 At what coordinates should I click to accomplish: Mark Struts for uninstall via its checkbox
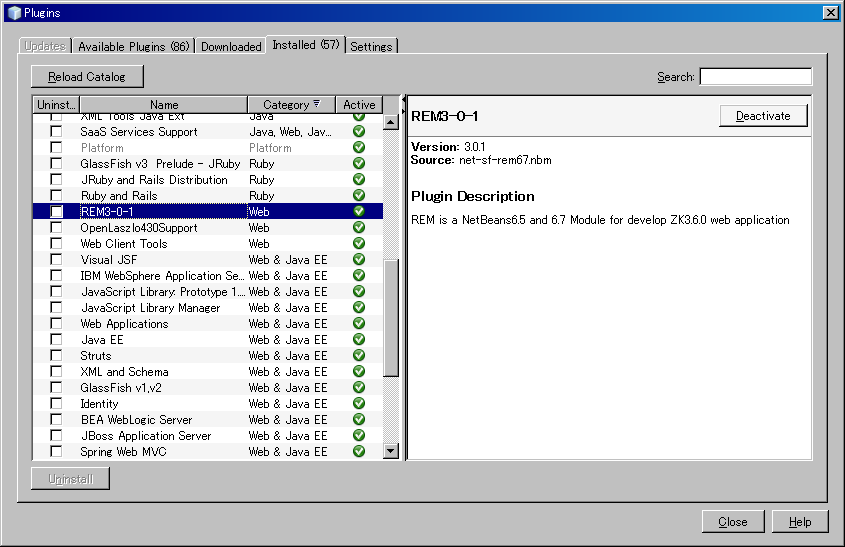click(x=56, y=356)
